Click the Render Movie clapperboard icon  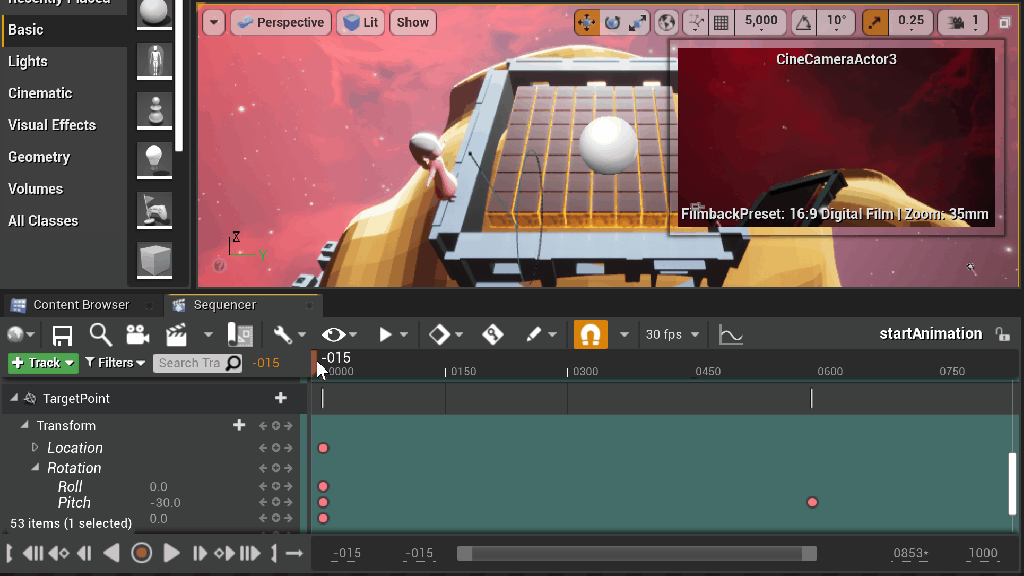[177, 335]
